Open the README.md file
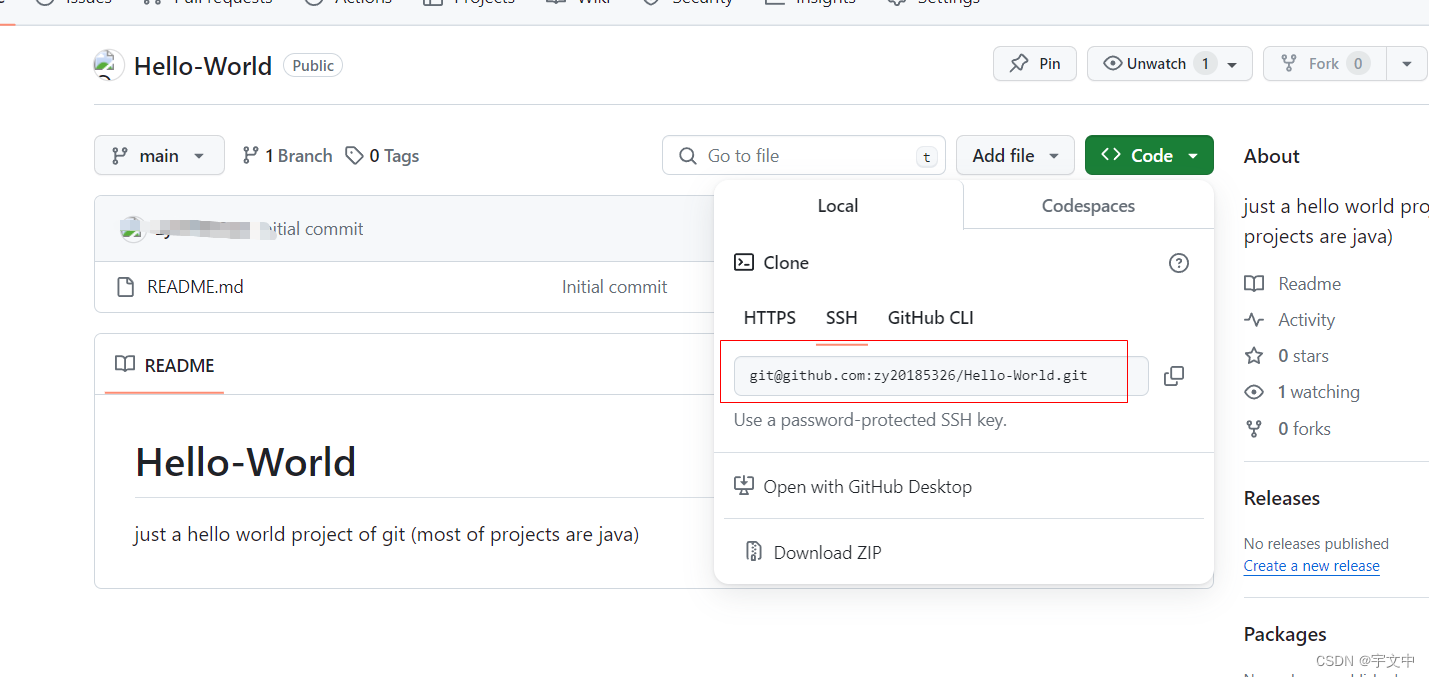The width and height of the screenshot is (1429, 677). (195, 287)
